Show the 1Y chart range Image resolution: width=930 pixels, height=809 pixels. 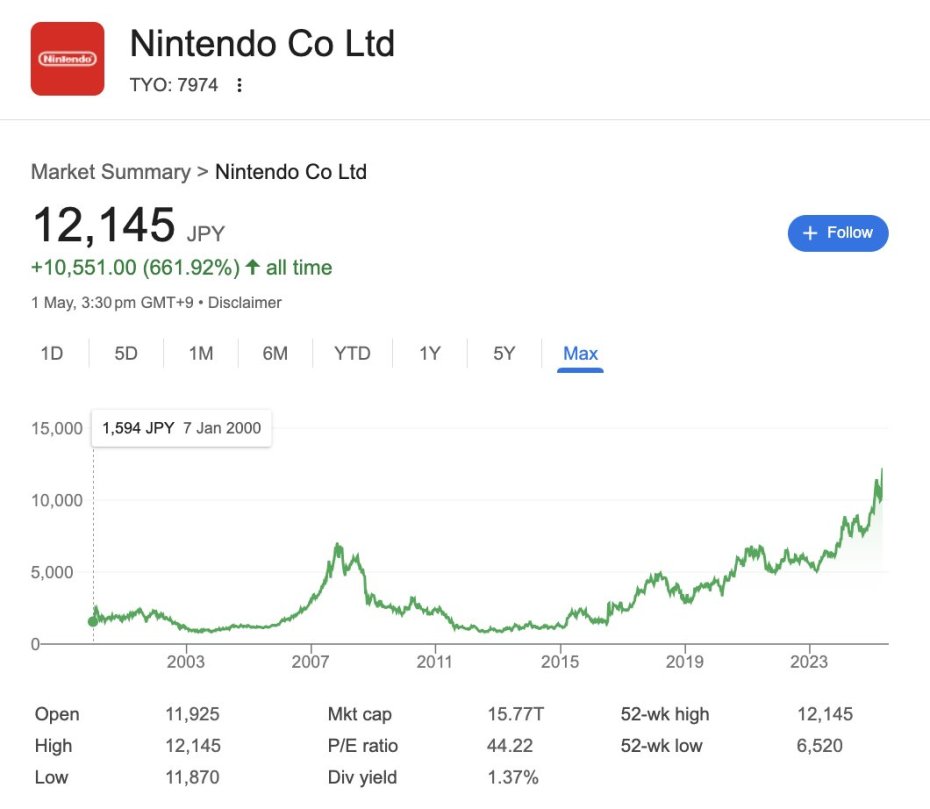pyautogui.click(x=430, y=353)
